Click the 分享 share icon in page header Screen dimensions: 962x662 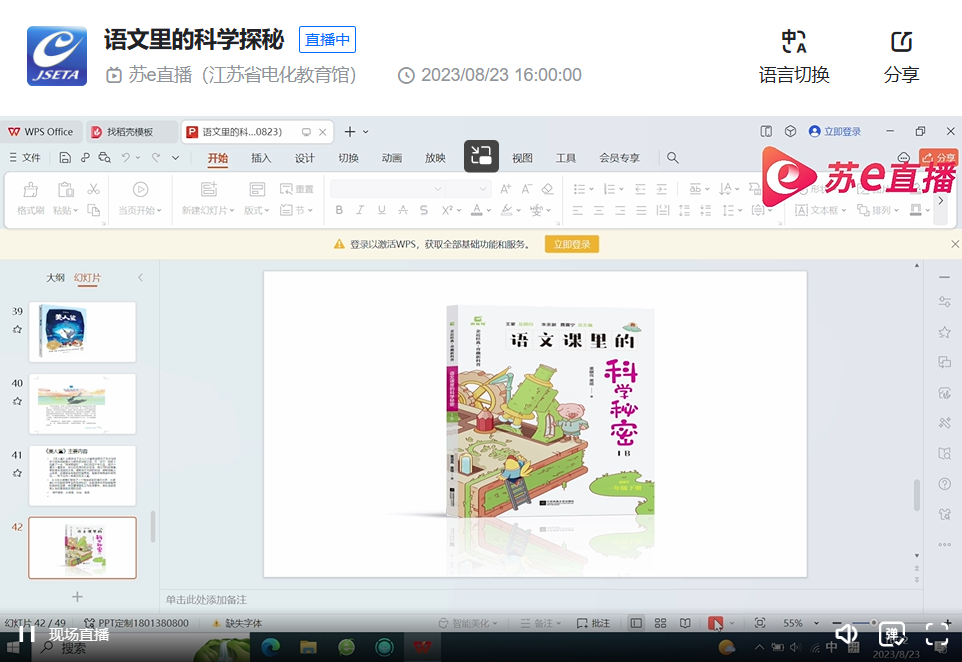click(x=901, y=42)
